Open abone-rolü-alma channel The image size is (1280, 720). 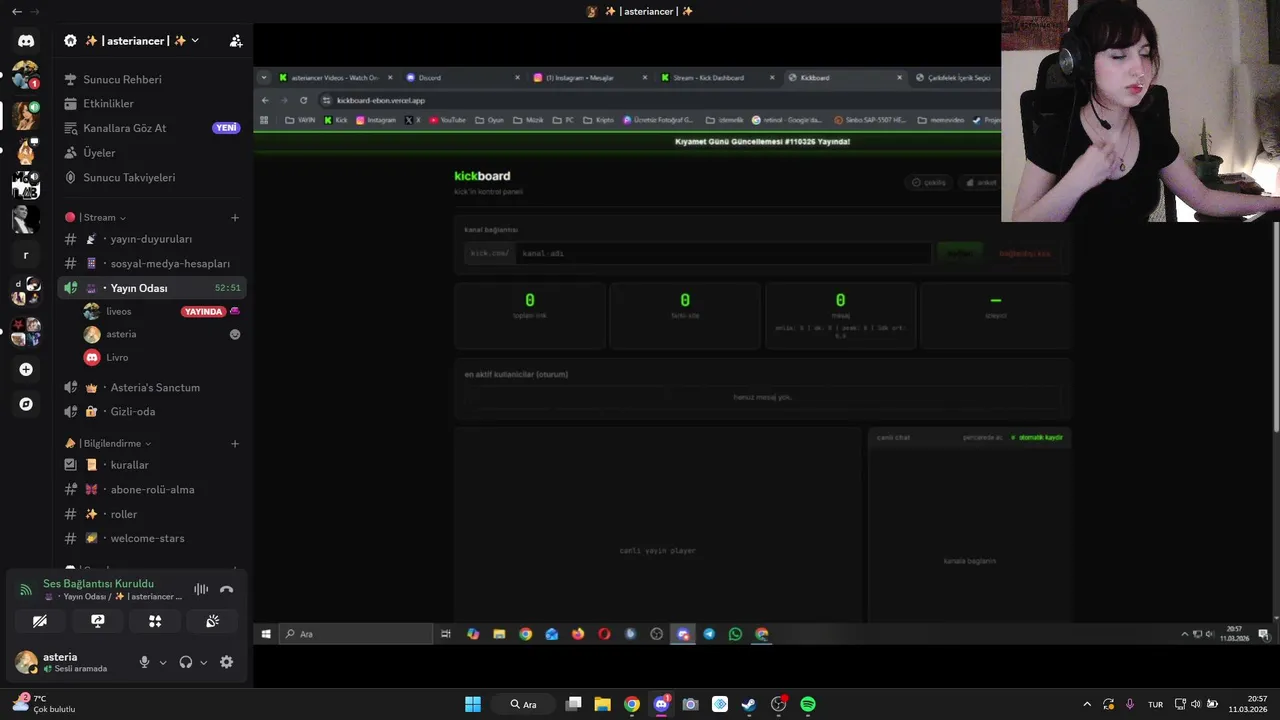coord(151,490)
